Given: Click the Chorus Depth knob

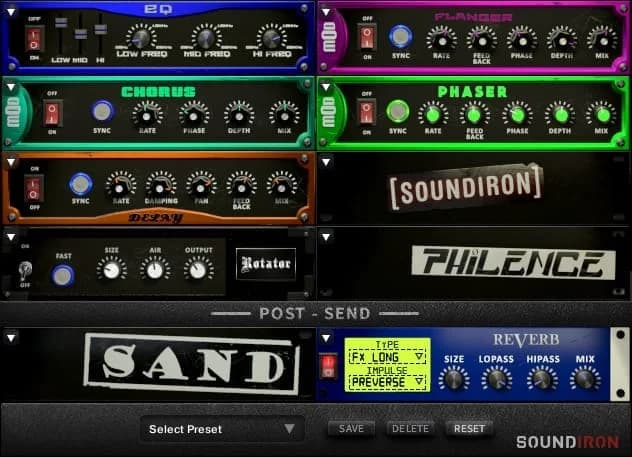Looking at the screenshot, I should click(x=238, y=113).
